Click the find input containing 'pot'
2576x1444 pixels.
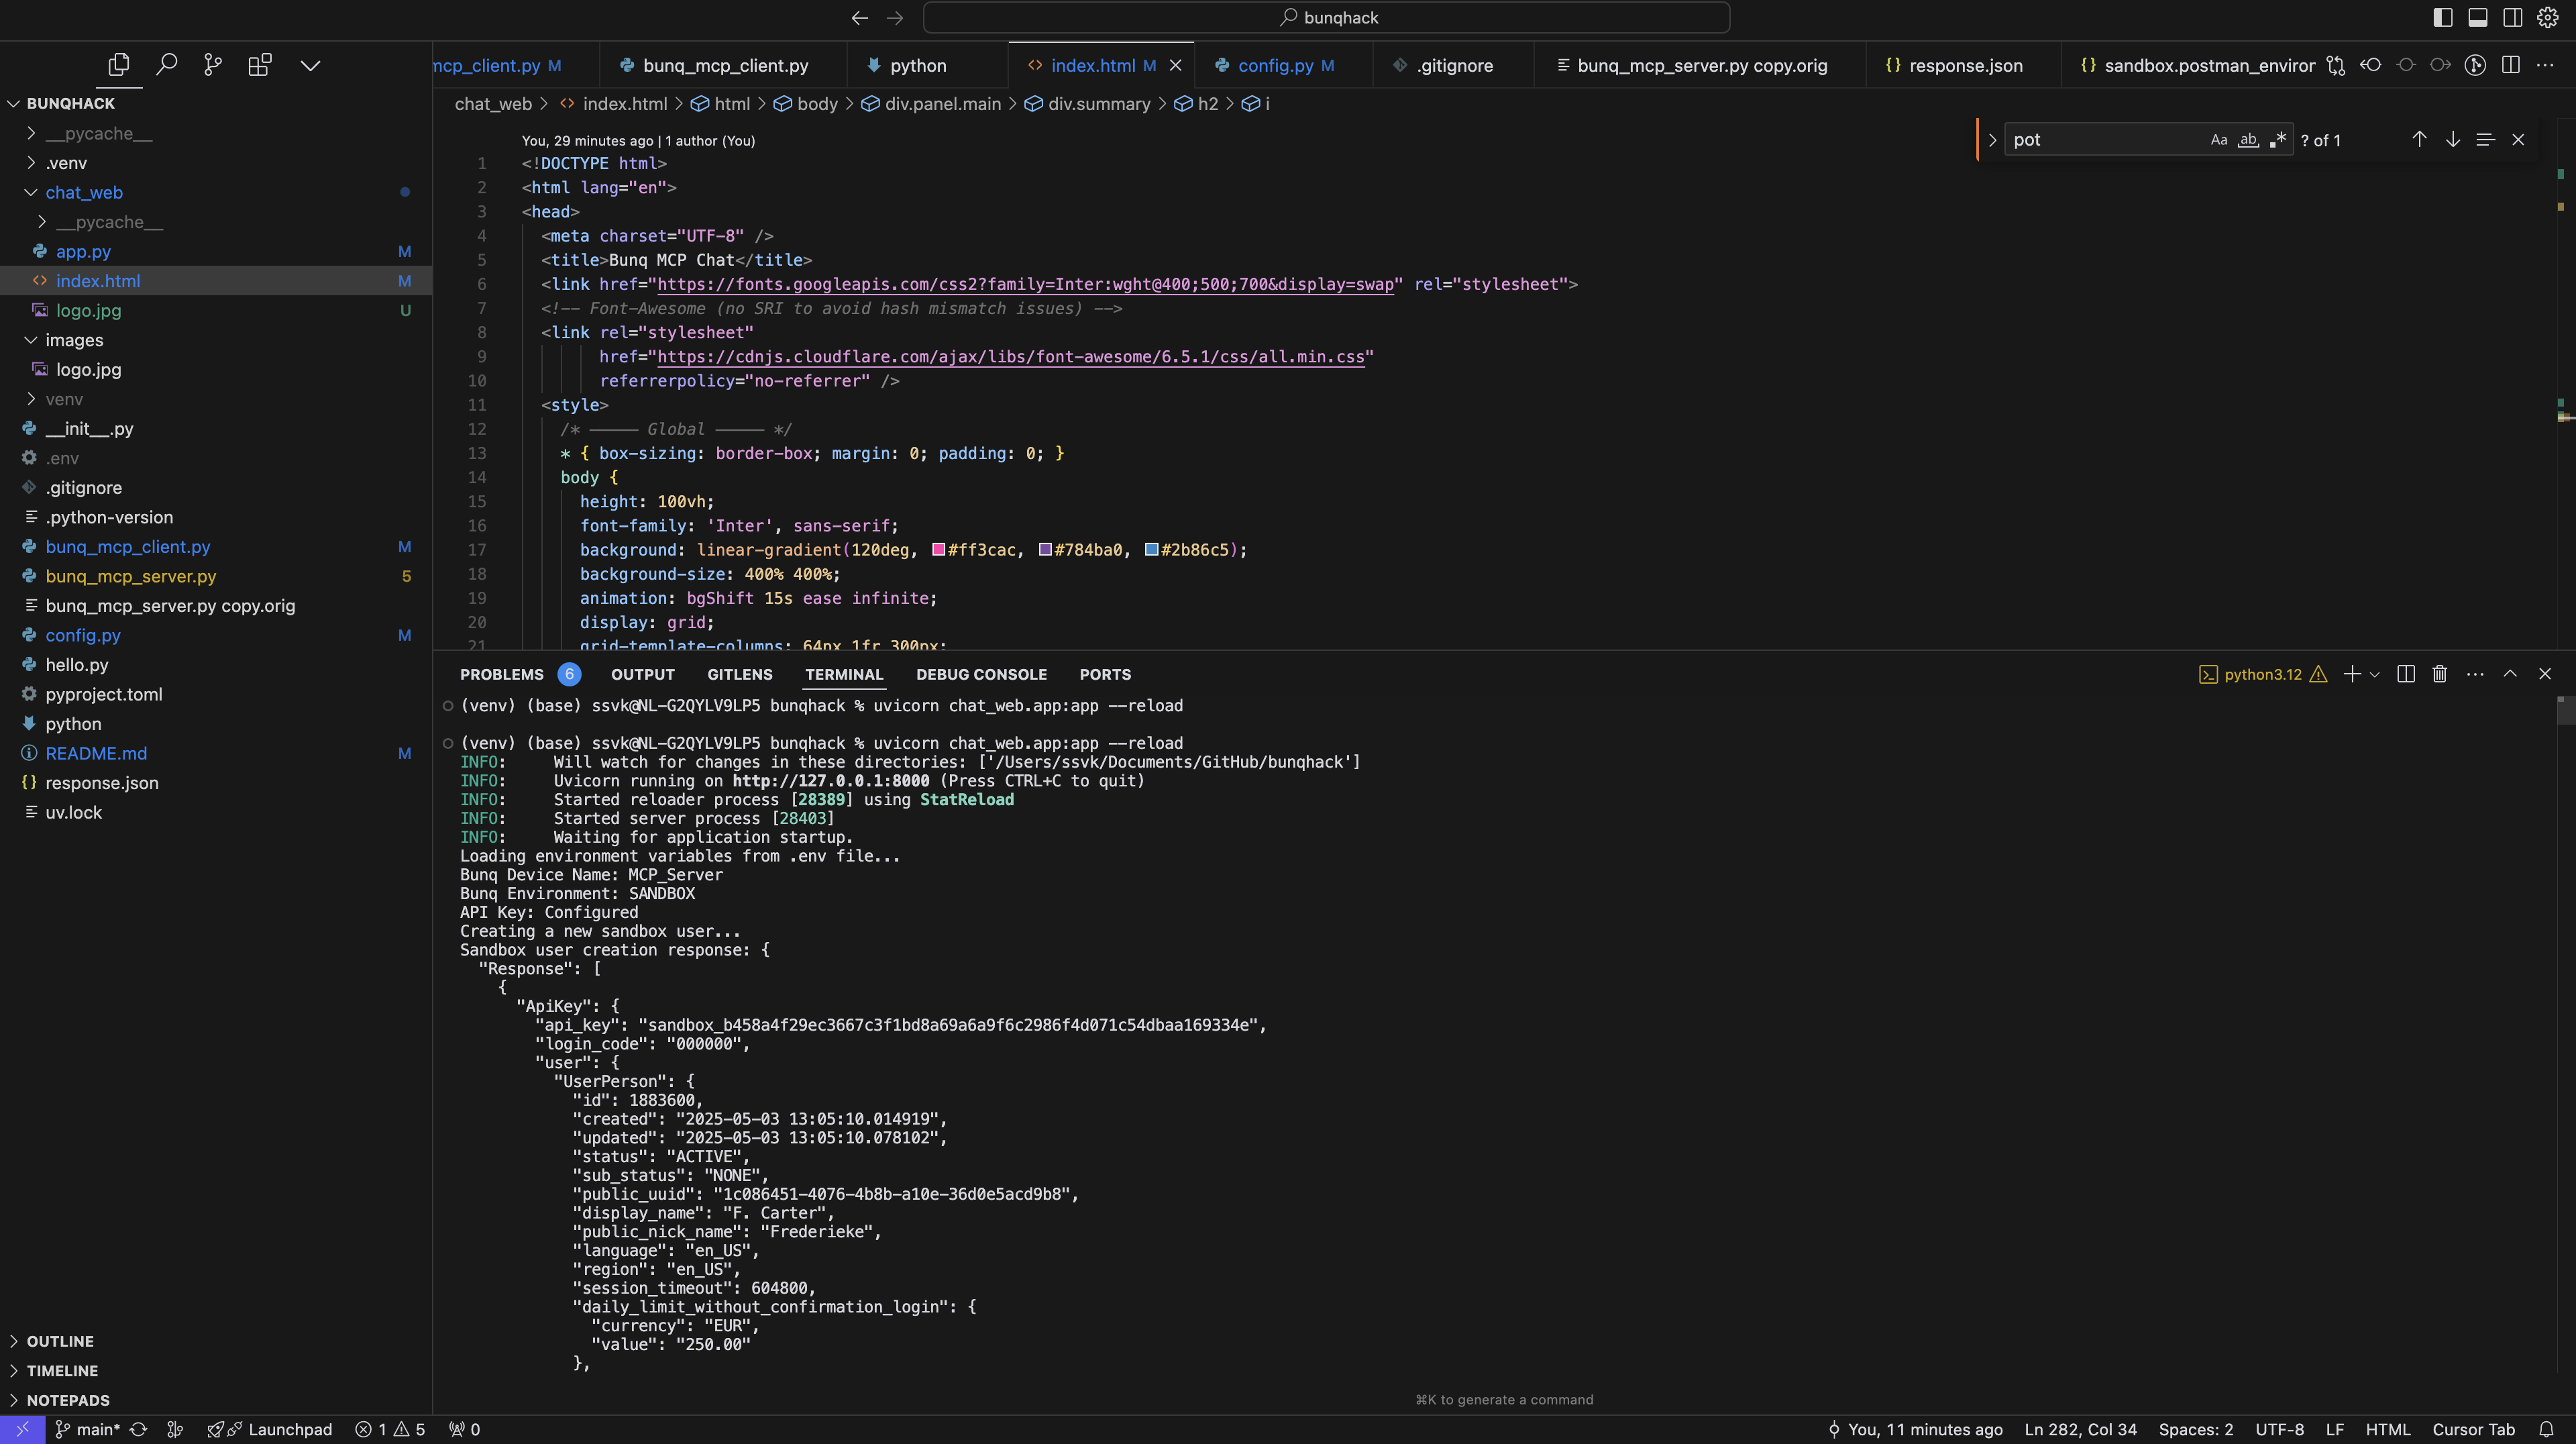(x=2106, y=140)
